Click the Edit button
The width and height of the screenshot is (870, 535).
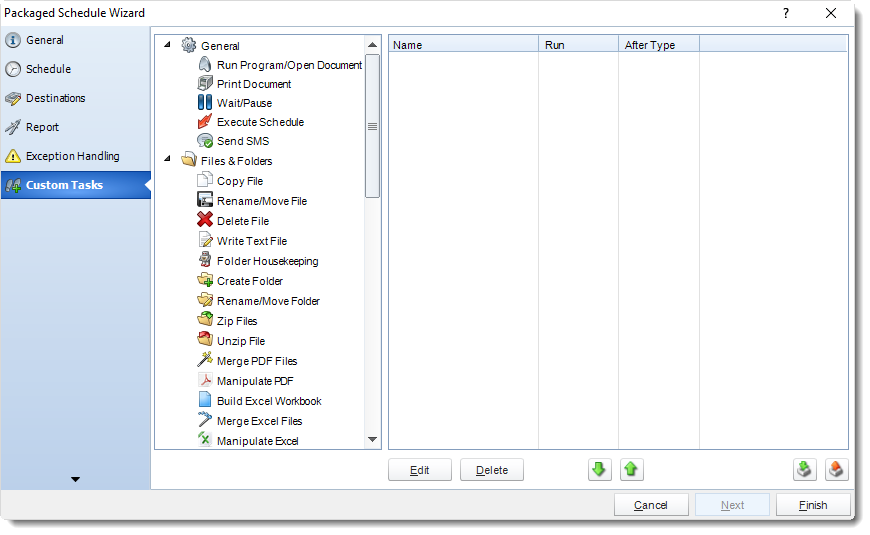[419, 470]
